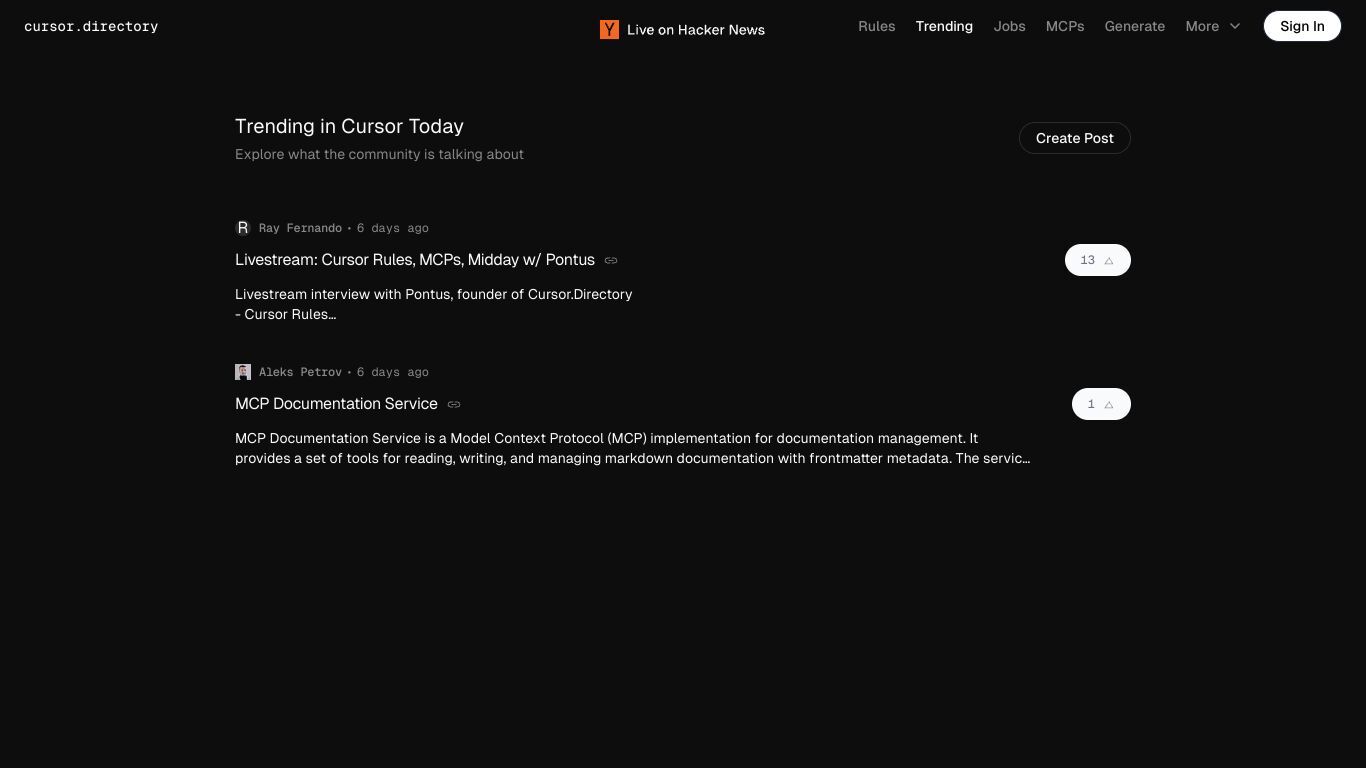Screen dimensions: 1366x768
Task: Open link icon beside MCP Documentation Service
Action: click(454, 404)
